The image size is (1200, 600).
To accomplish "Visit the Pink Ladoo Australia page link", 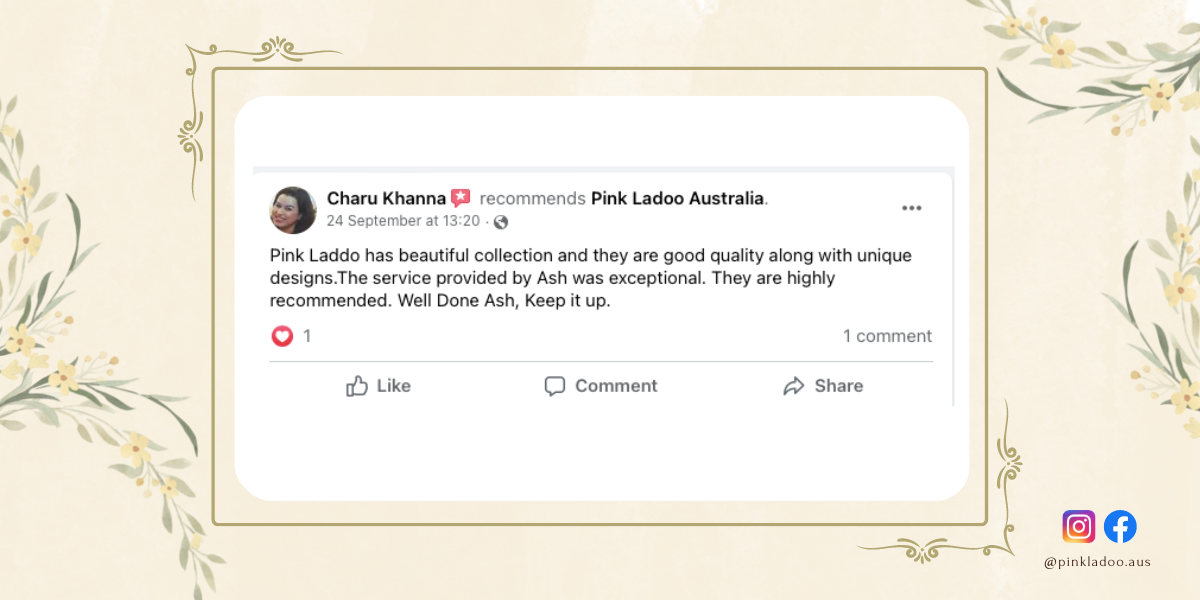I will coord(677,198).
